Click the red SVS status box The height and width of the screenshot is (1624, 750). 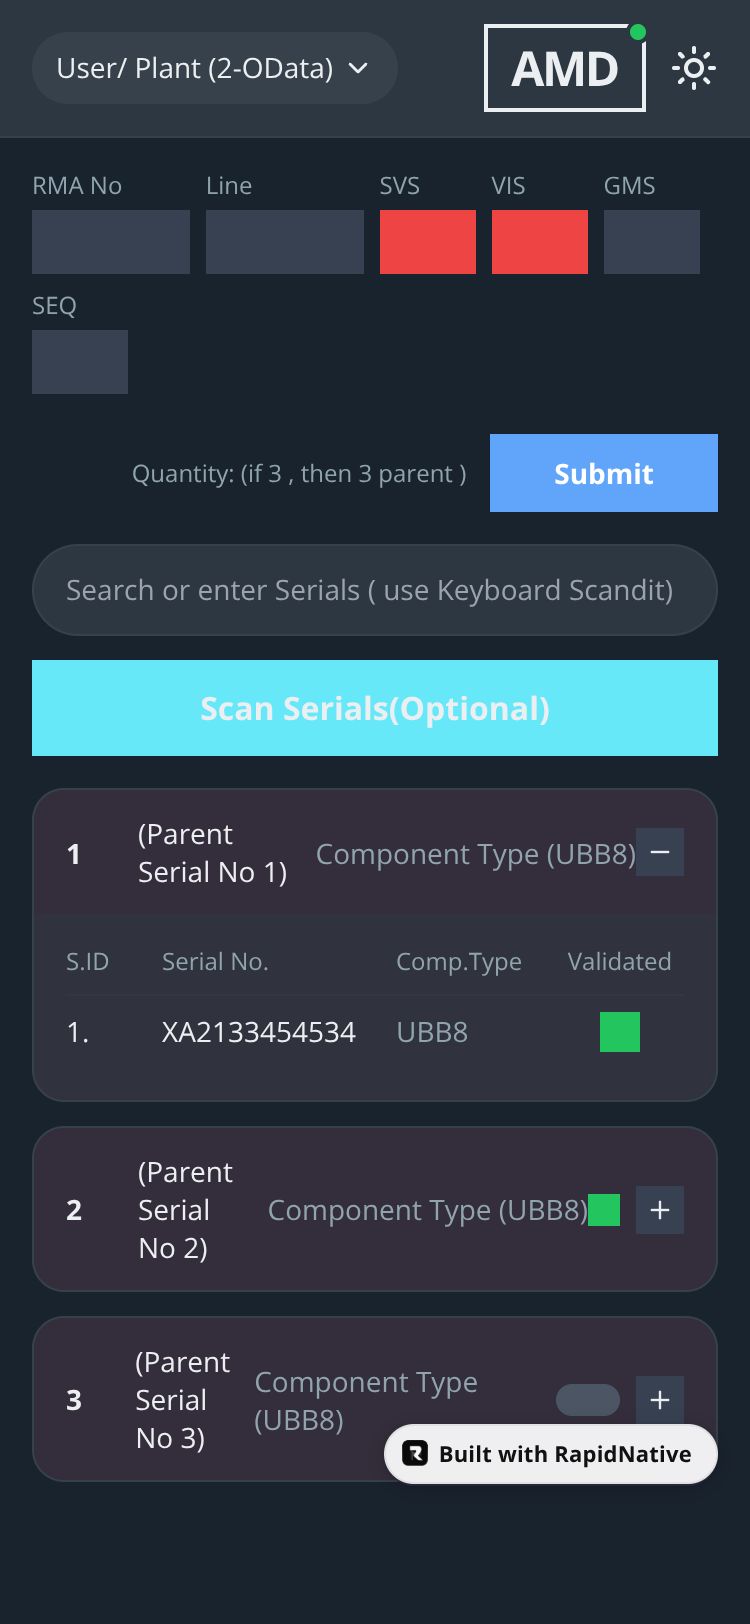click(x=428, y=242)
